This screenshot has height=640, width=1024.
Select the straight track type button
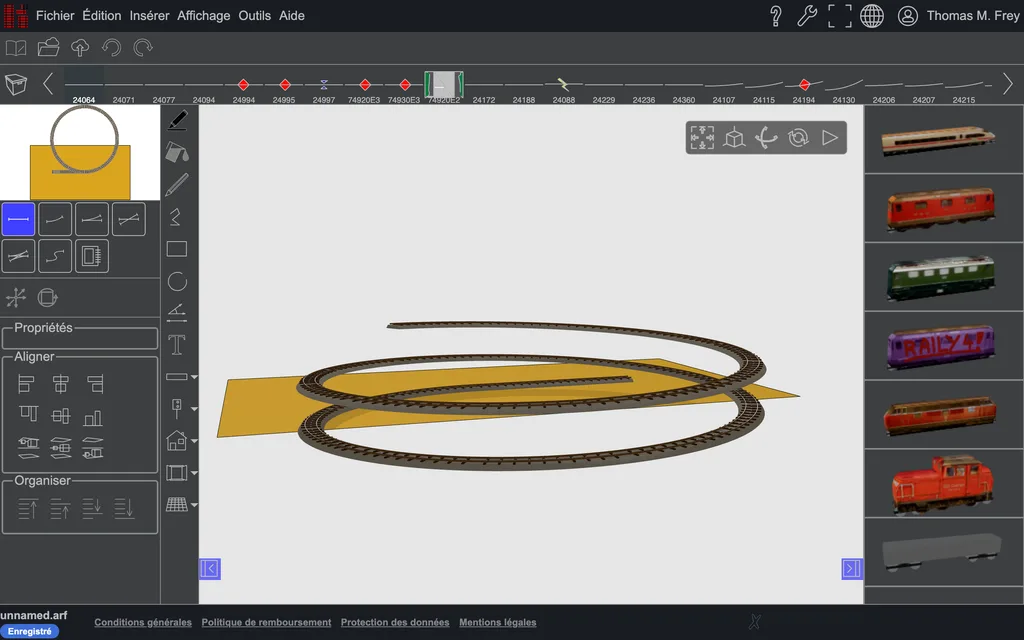(x=18, y=219)
